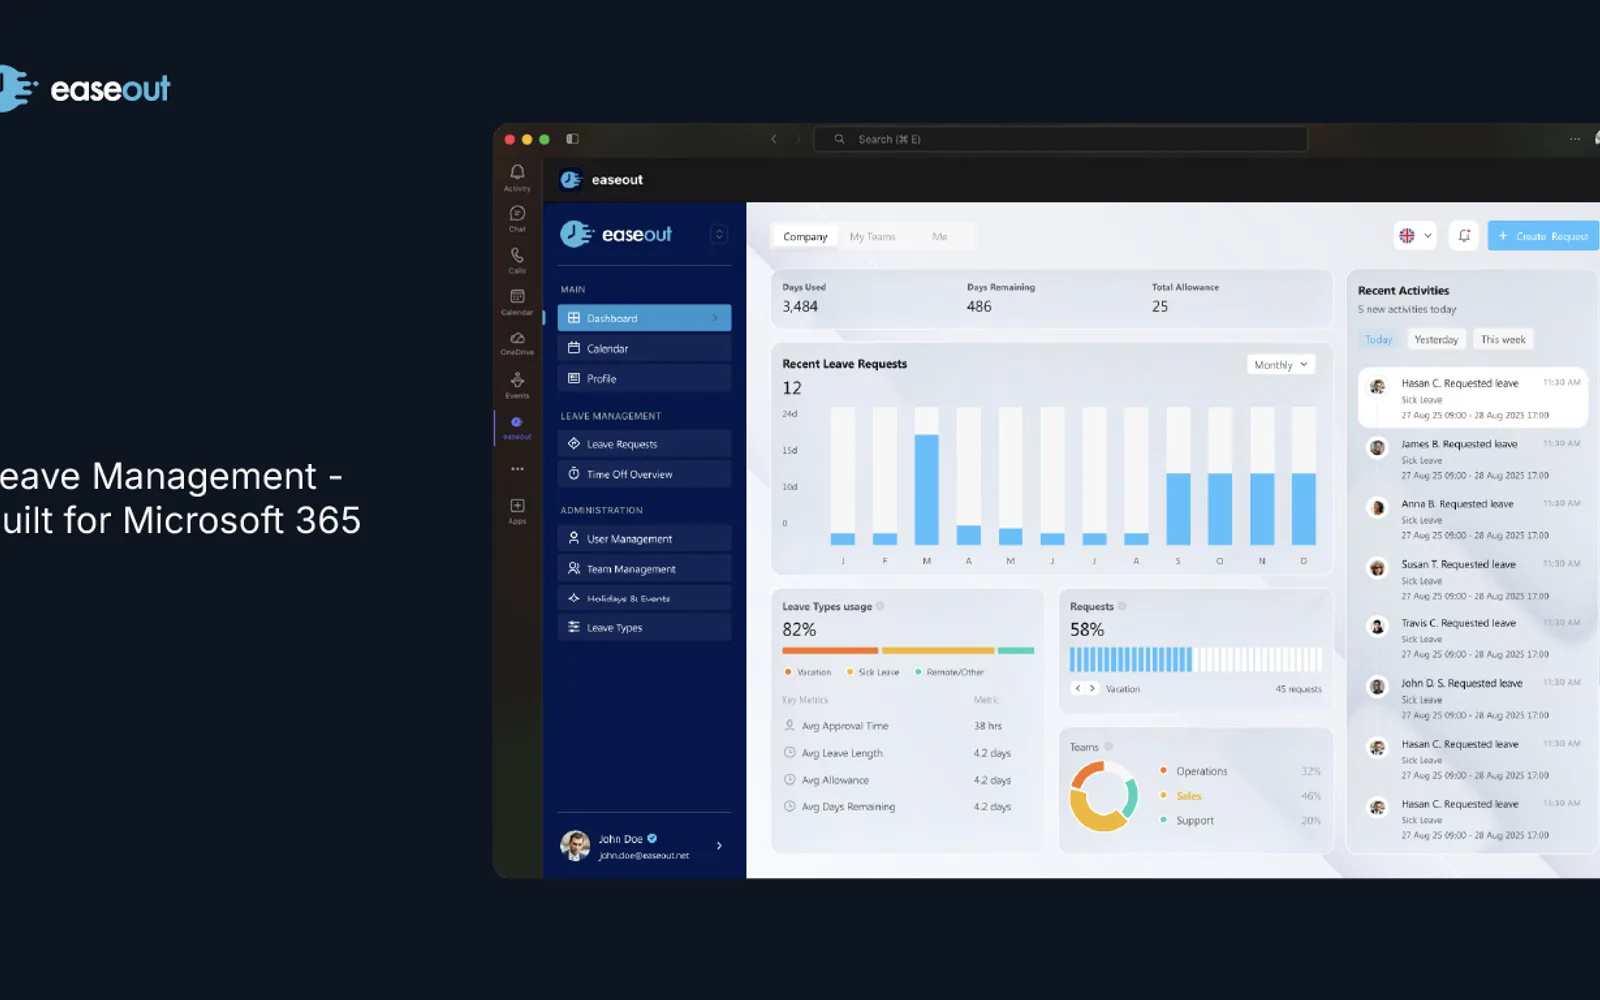Click the next arrow beside Vacation
This screenshot has width=1600, height=1000.
tap(1092, 688)
